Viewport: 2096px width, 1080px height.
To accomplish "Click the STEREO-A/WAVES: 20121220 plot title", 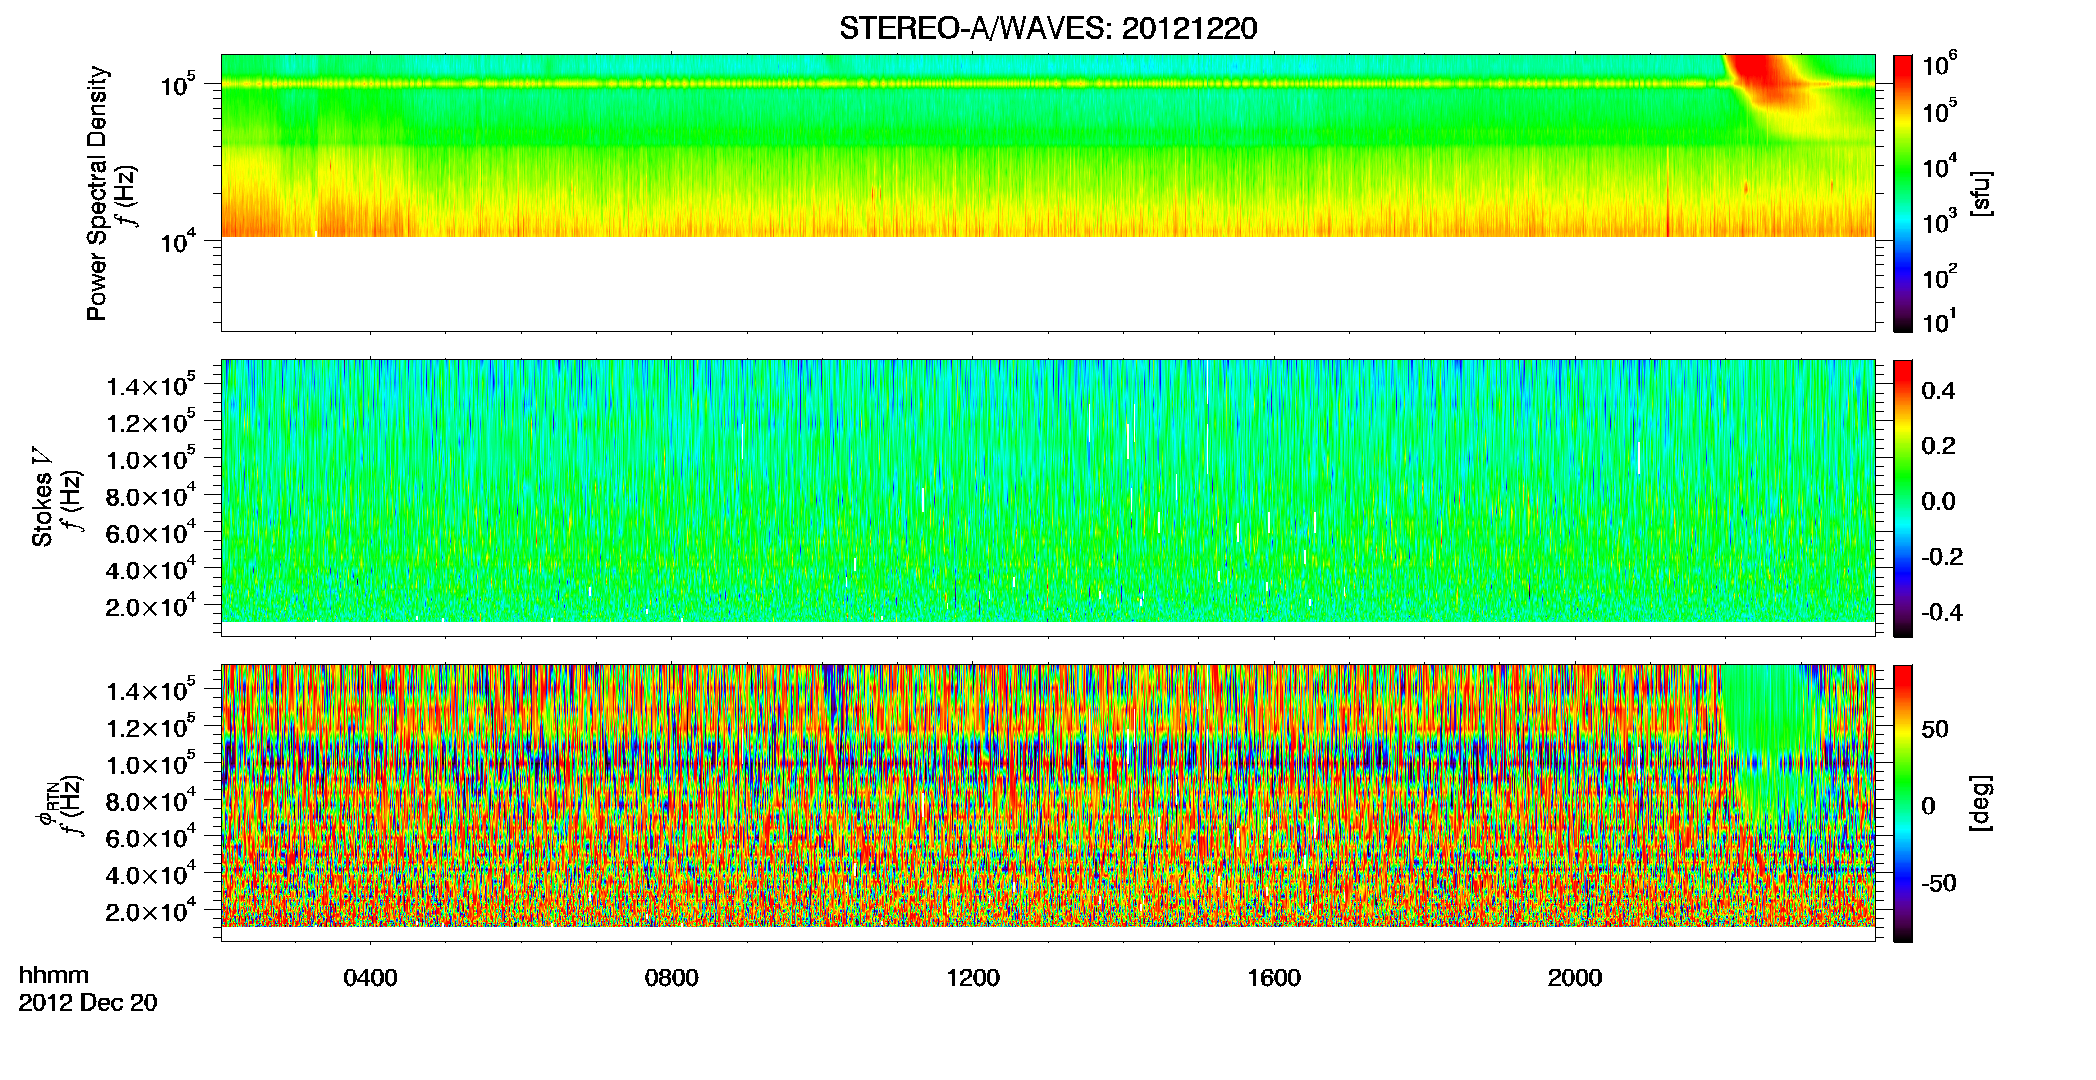I will coord(1048,28).
